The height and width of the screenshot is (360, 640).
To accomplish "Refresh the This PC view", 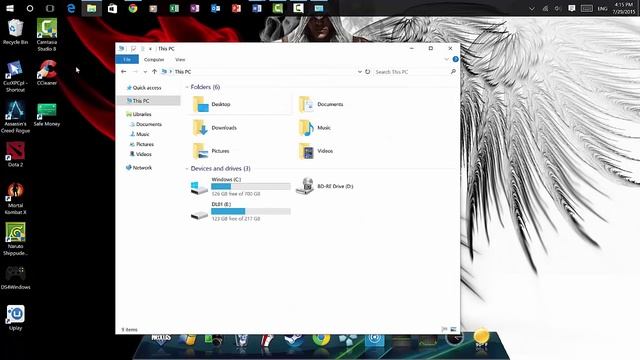I will click(x=367, y=71).
